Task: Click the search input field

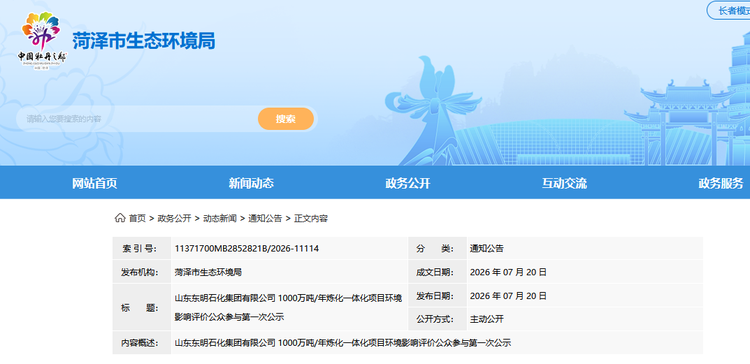Action: pyautogui.click(x=136, y=119)
